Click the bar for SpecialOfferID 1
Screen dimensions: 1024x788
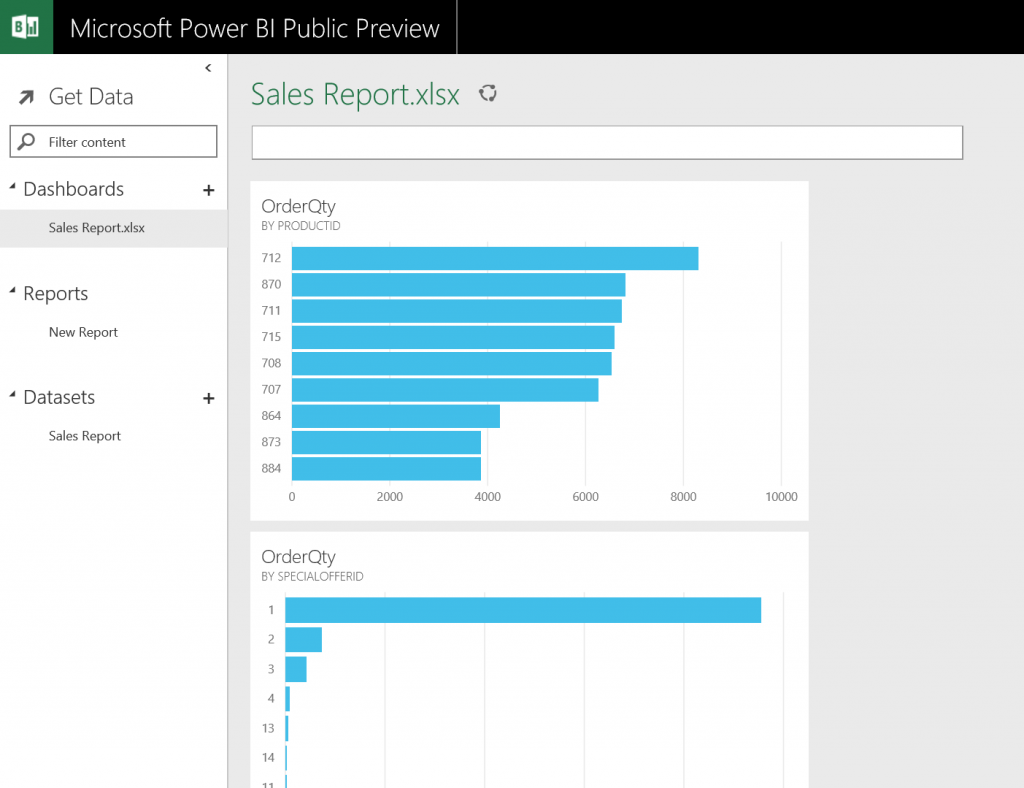(x=522, y=610)
